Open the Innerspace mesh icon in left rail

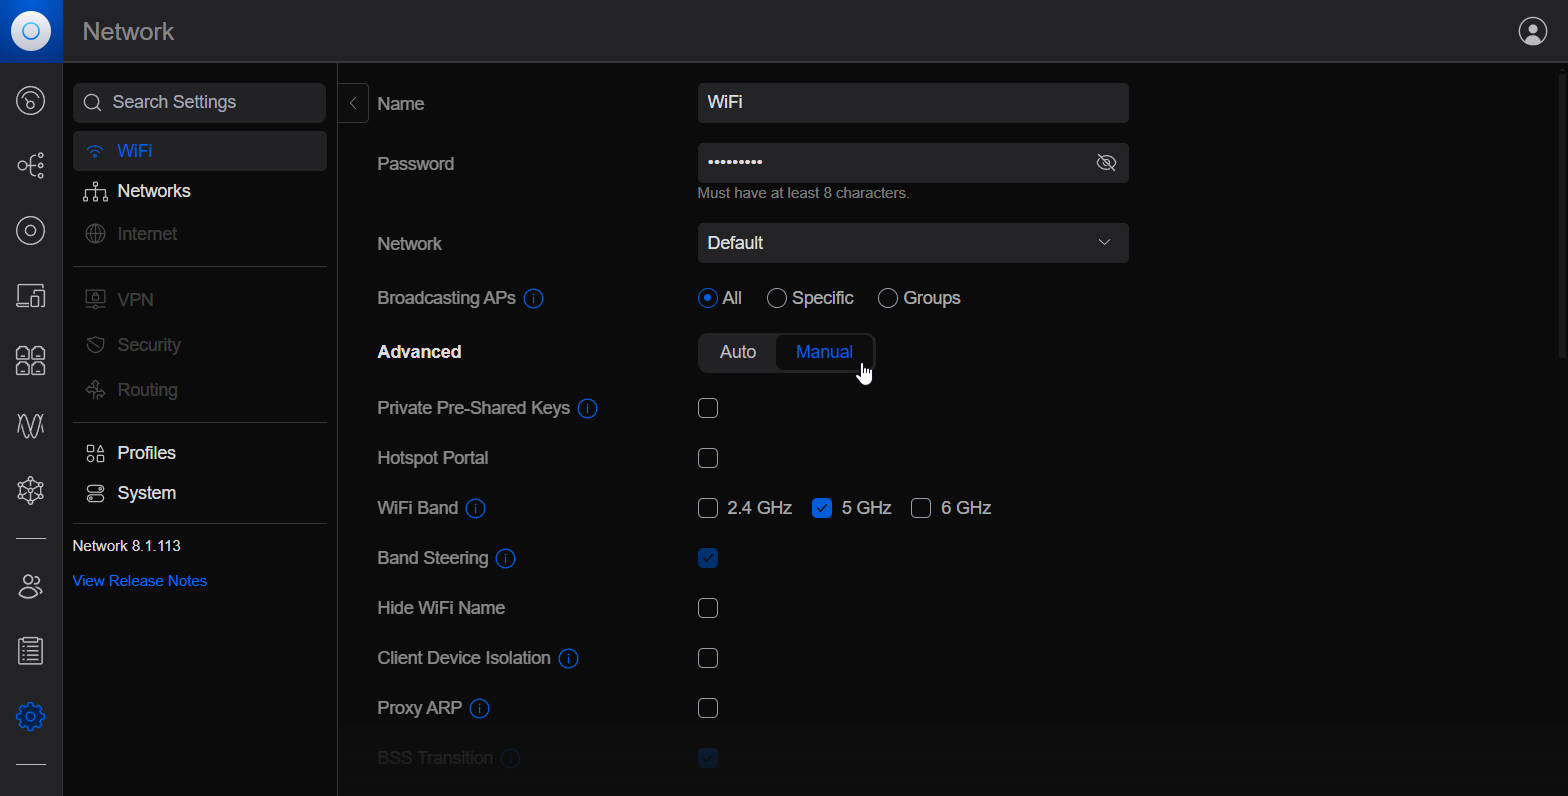[x=31, y=490]
